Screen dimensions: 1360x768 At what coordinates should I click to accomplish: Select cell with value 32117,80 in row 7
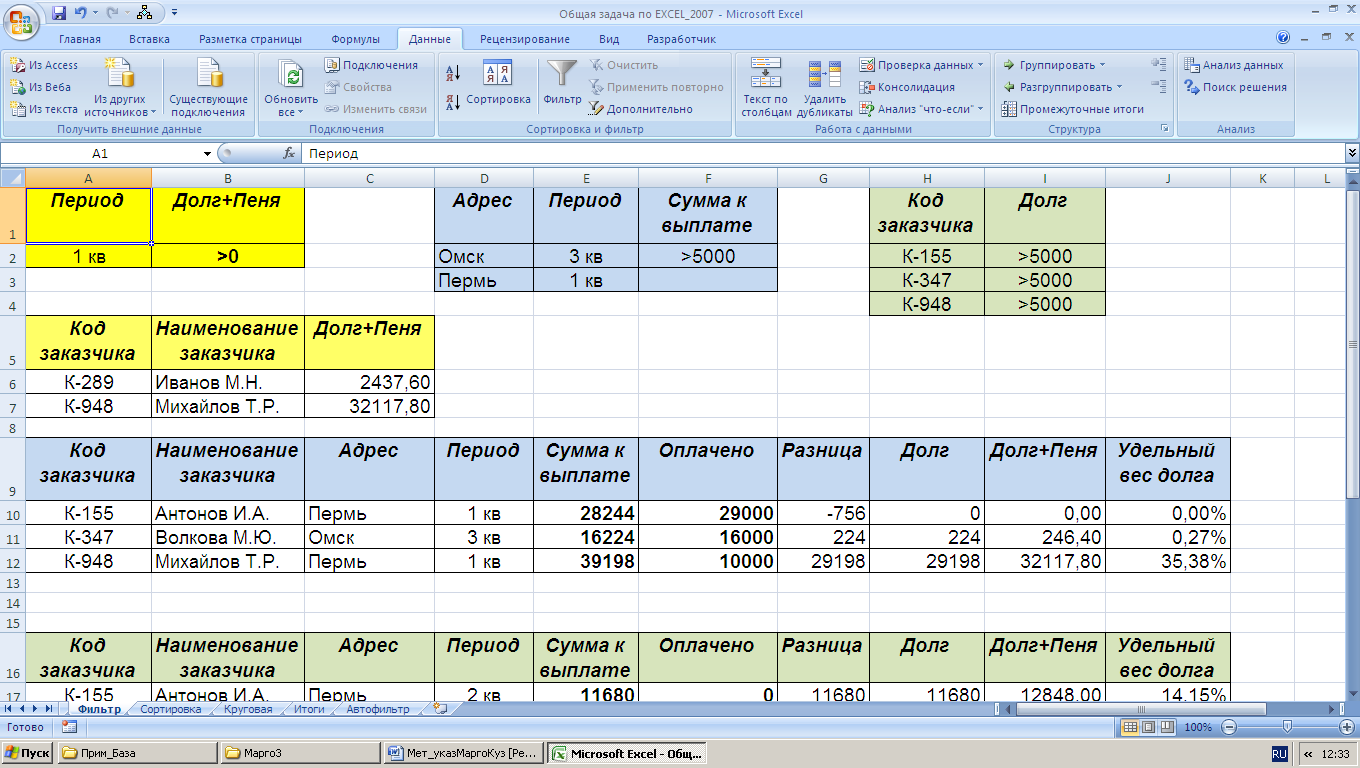click(x=369, y=406)
